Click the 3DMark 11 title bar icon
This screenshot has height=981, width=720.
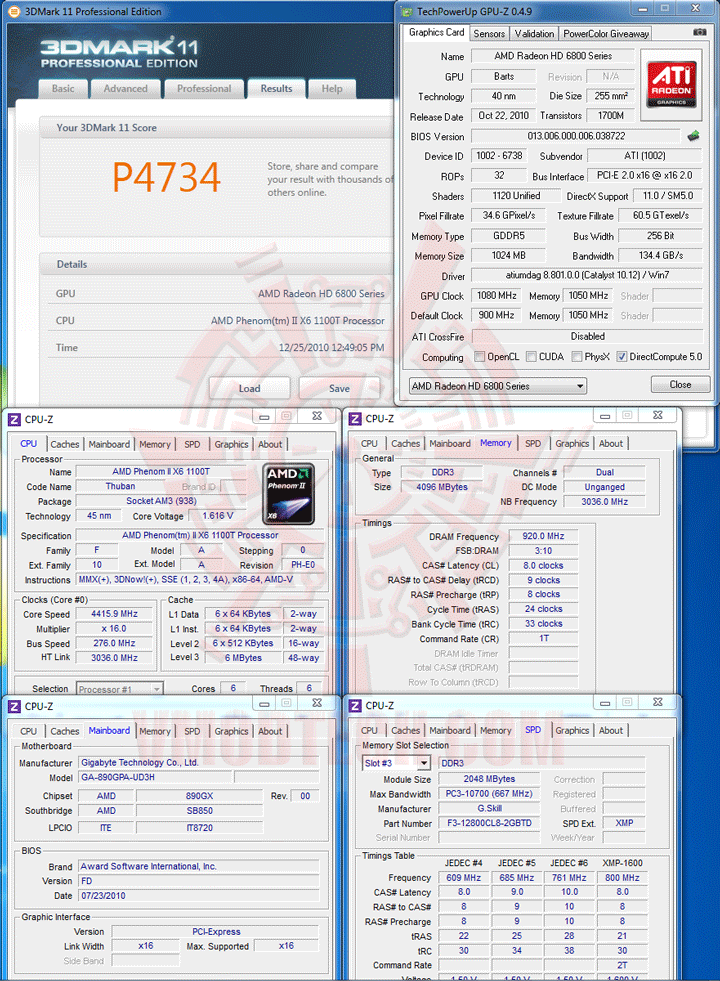14,11
